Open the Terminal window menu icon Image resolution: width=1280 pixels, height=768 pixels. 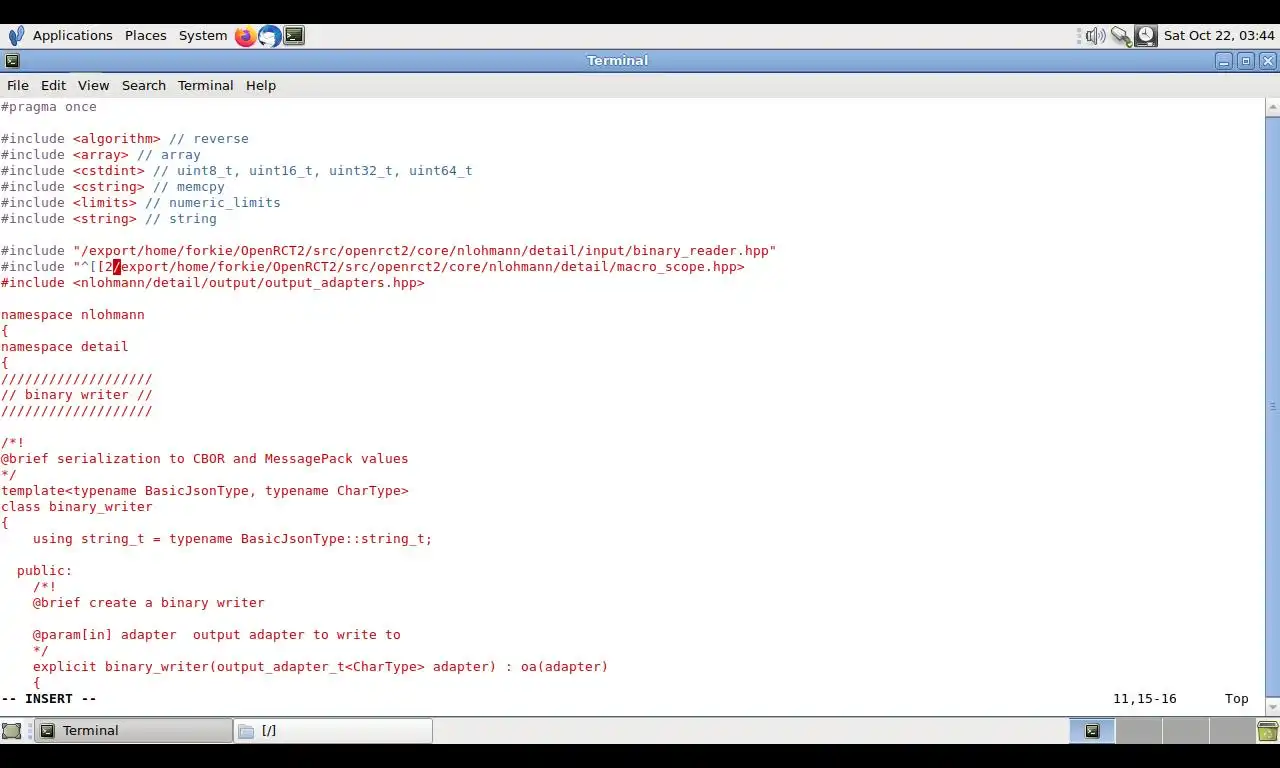click(12, 61)
